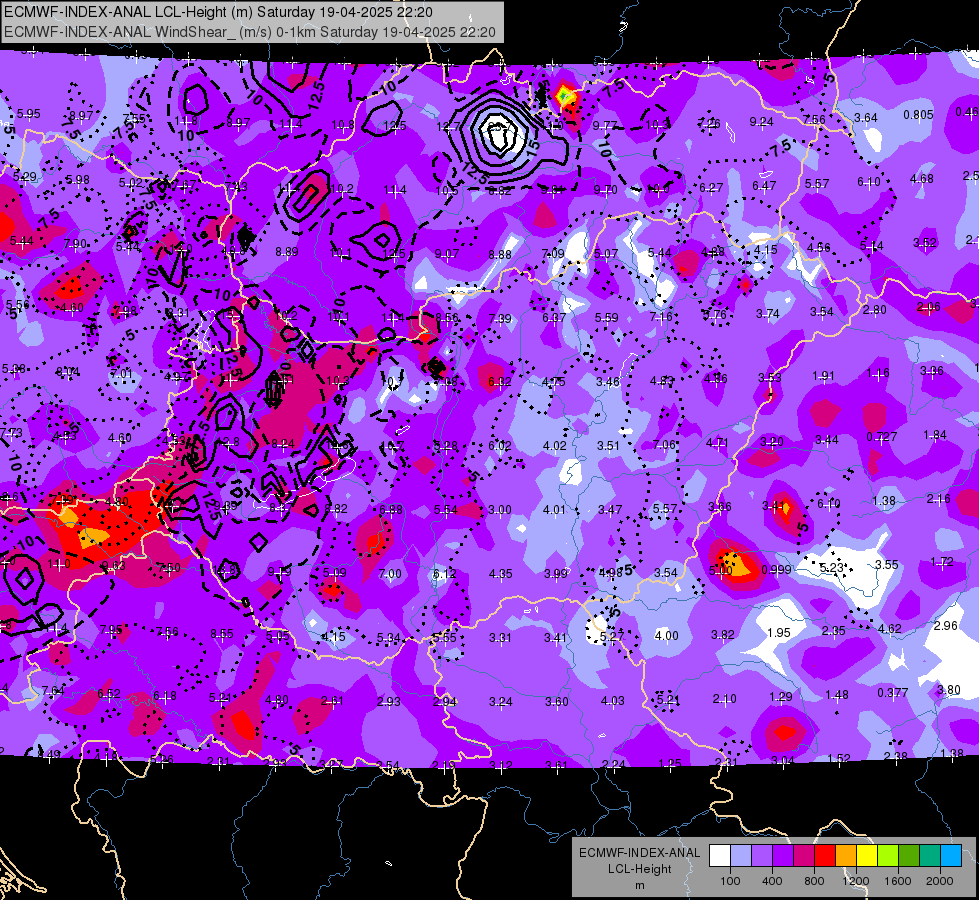
Task: Click the 'ECMWF-INDEX-ANAL' label in the legend box
Action: [x=639, y=853]
